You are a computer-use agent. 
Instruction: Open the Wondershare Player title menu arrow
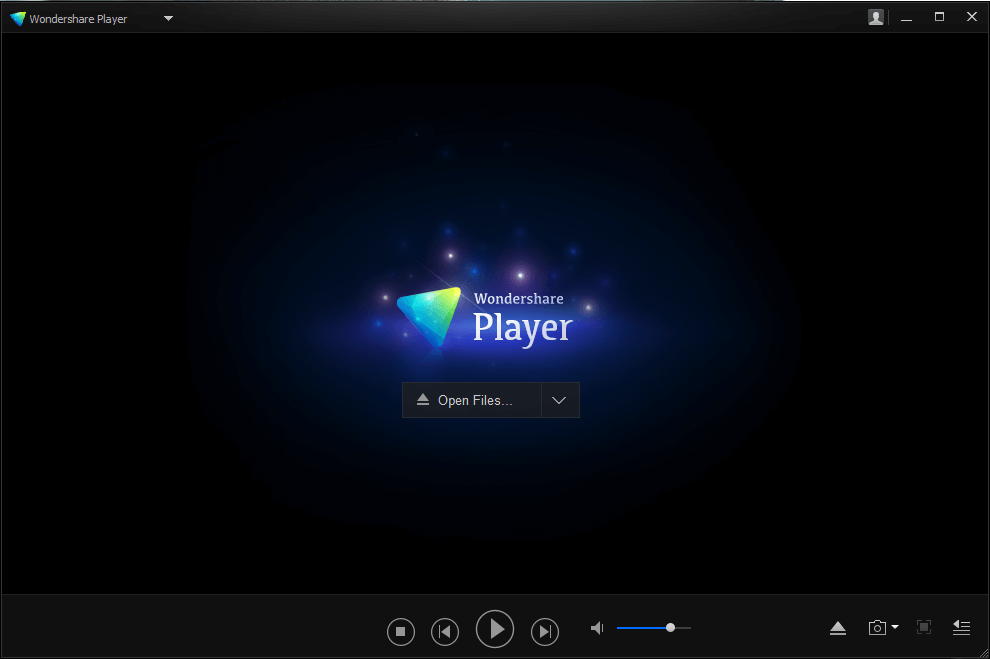169,18
